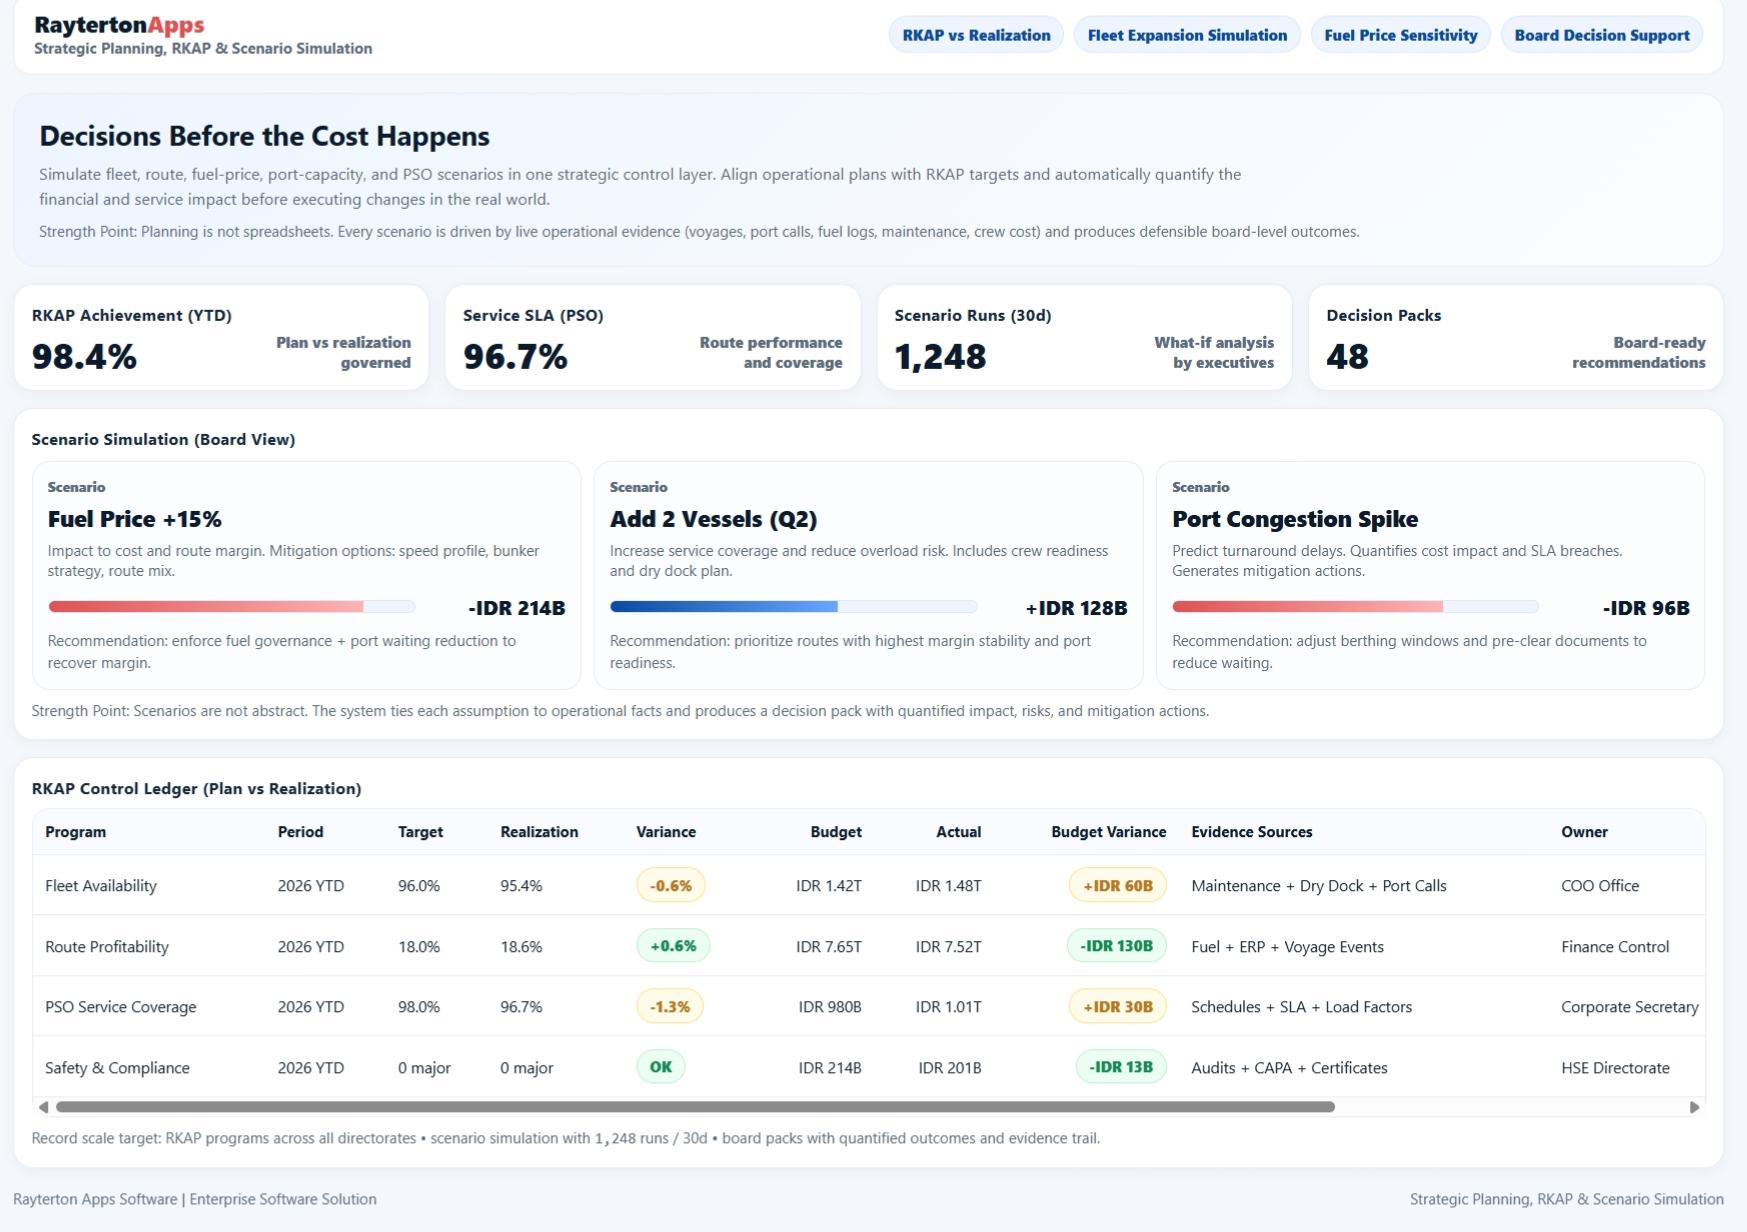Click the left scroll arrow of ledger table

(43, 1107)
